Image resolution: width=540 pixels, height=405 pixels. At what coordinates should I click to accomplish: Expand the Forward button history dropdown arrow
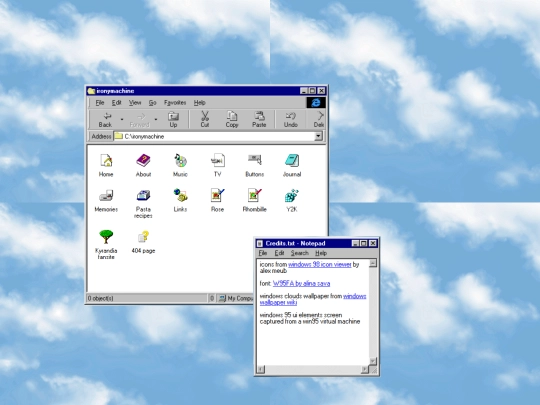tap(156, 120)
